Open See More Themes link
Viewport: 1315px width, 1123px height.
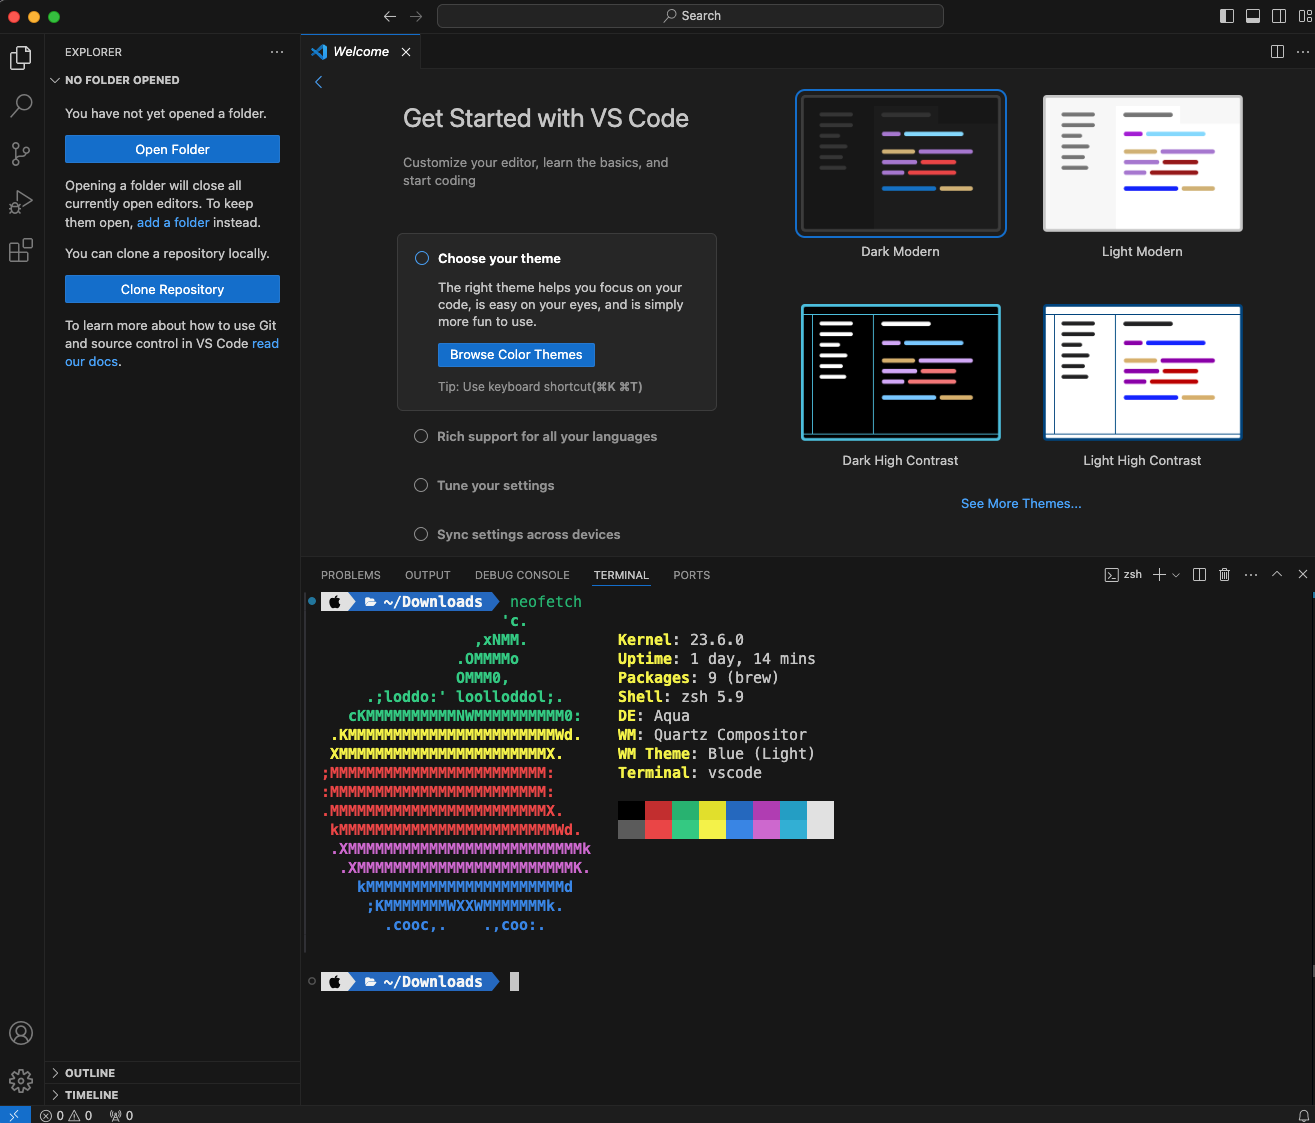coord(1021,504)
